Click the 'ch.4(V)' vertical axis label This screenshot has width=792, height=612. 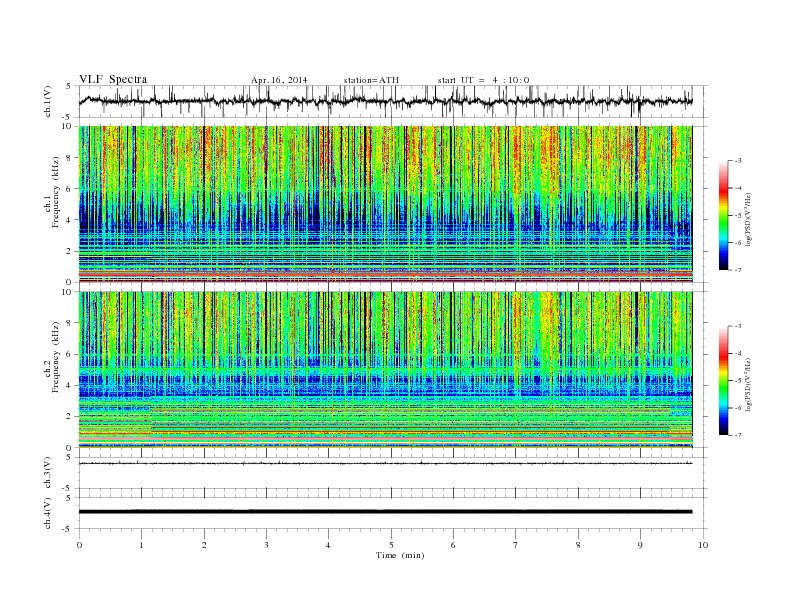(48, 513)
